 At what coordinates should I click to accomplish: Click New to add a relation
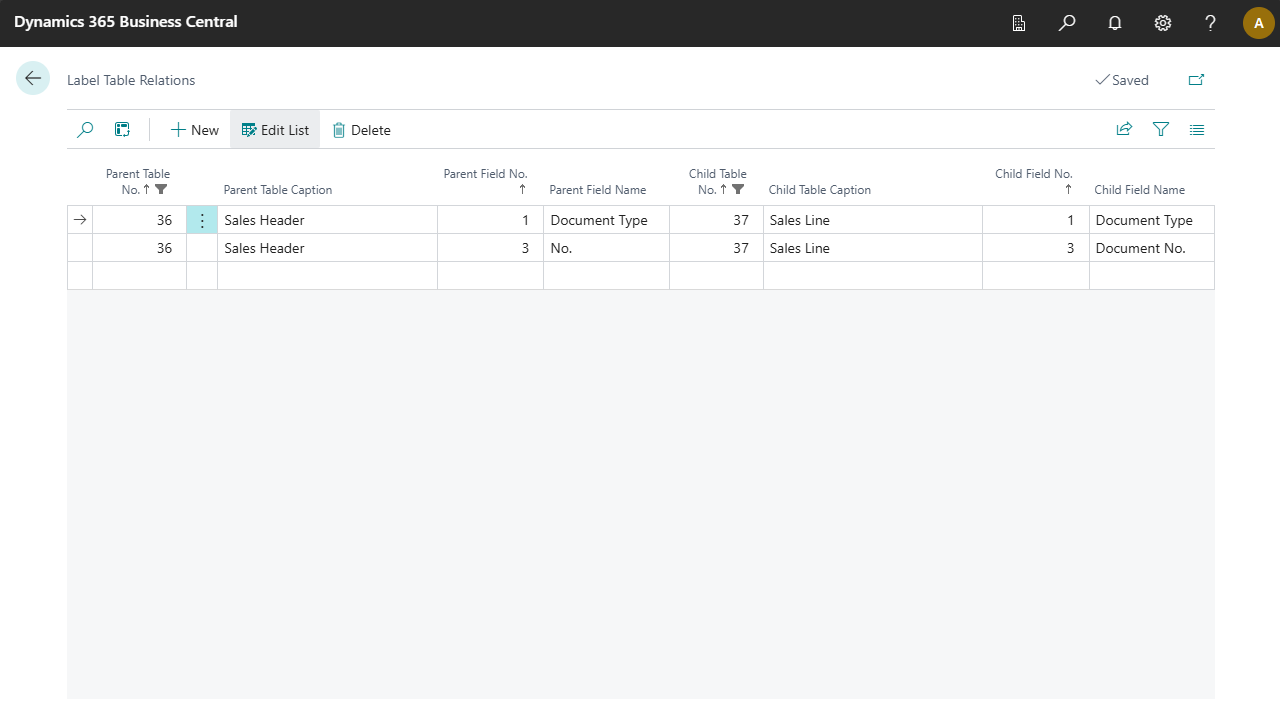point(194,130)
